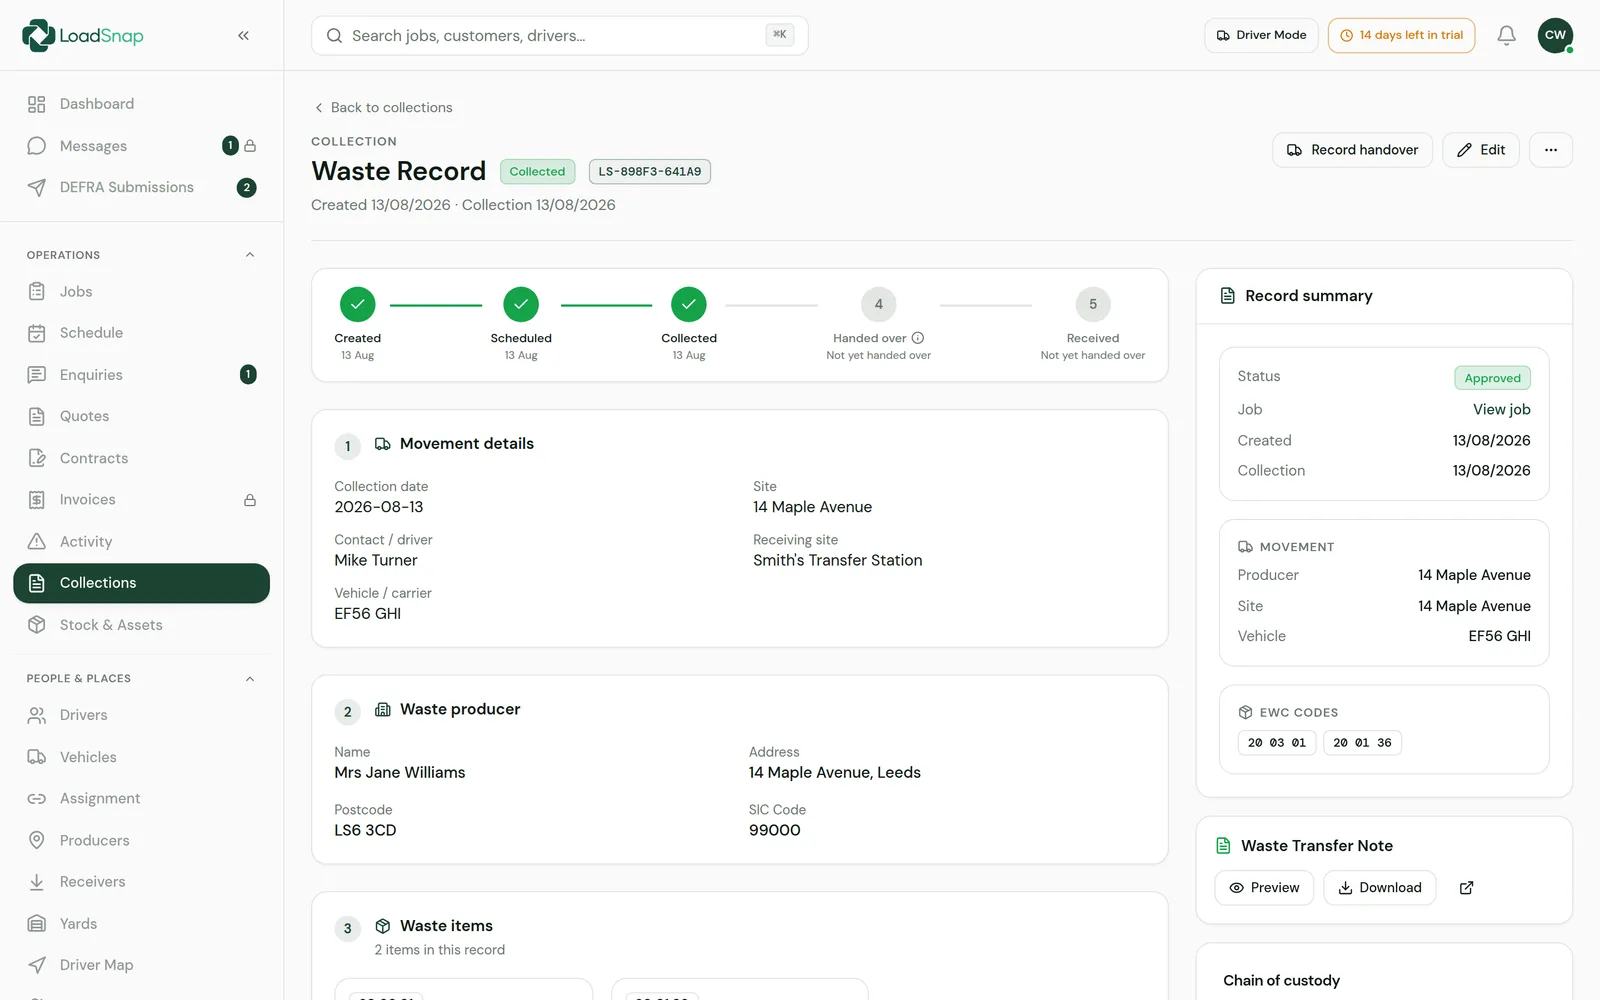The height and width of the screenshot is (1000, 1600).
Task: Click the Scheduled step checkmark circle
Action: coord(521,304)
